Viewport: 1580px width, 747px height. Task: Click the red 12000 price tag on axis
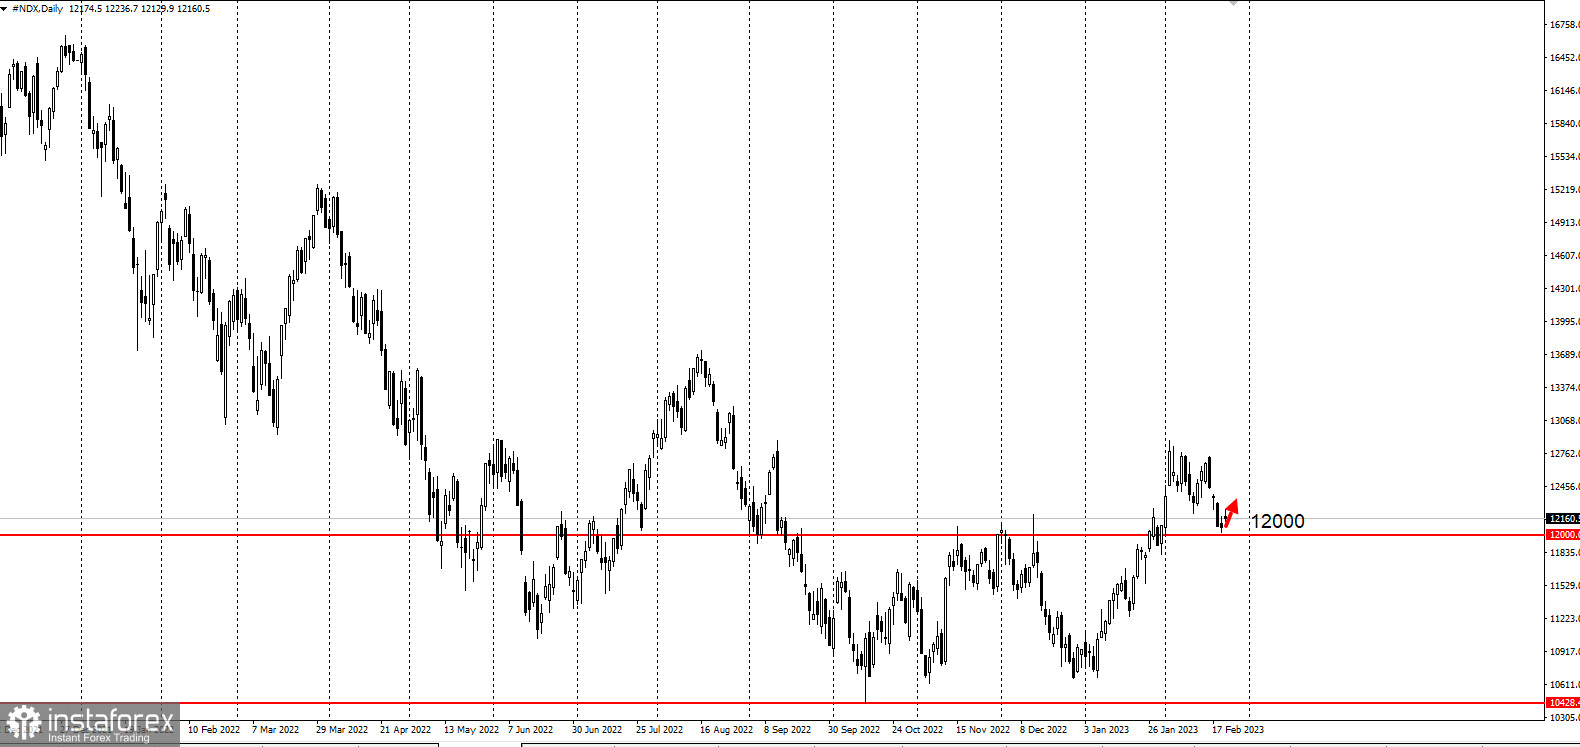1563,535
